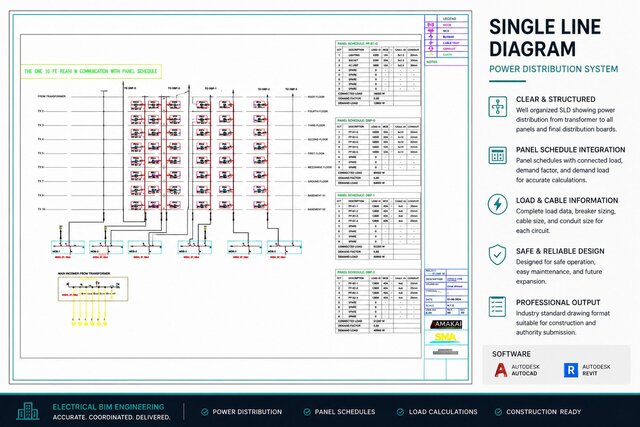Click the Autodesk Revit blue R logo
640x427 pixels.
click(571, 370)
